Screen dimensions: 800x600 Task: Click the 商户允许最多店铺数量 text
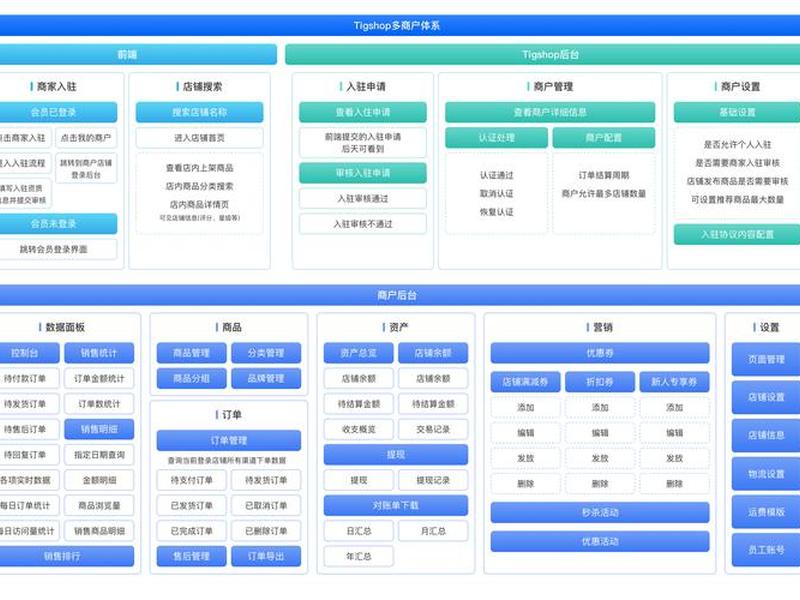[604, 193]
